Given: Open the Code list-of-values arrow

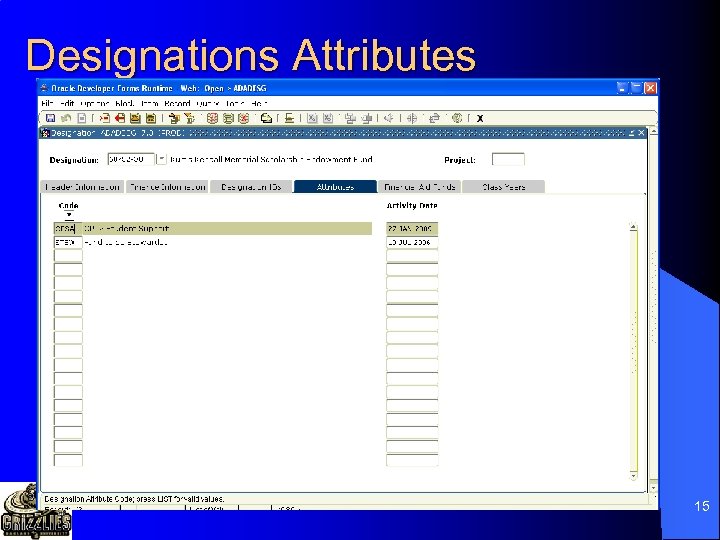Looking at the screenshot, I should tap(69, 215).
